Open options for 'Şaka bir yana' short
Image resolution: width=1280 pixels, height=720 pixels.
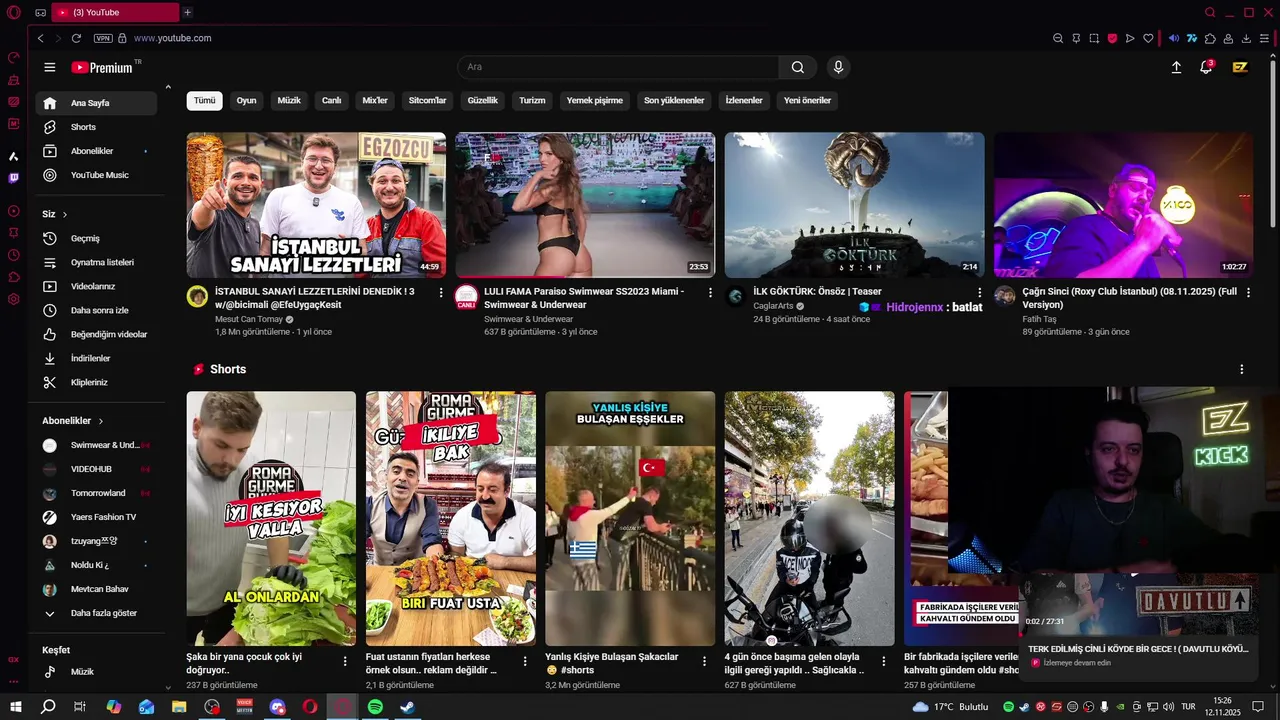345,661
